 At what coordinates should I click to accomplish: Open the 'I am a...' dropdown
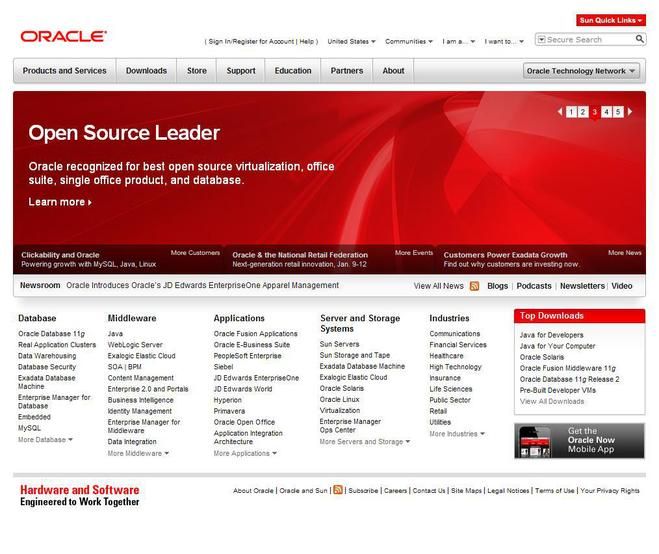point(458,42)
